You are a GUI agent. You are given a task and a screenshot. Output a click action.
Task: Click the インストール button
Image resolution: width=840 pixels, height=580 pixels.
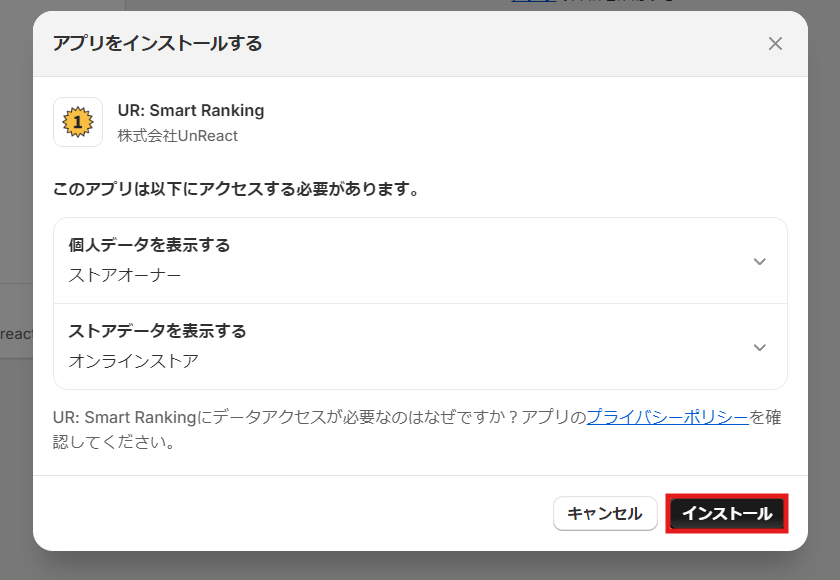point(727,514)
